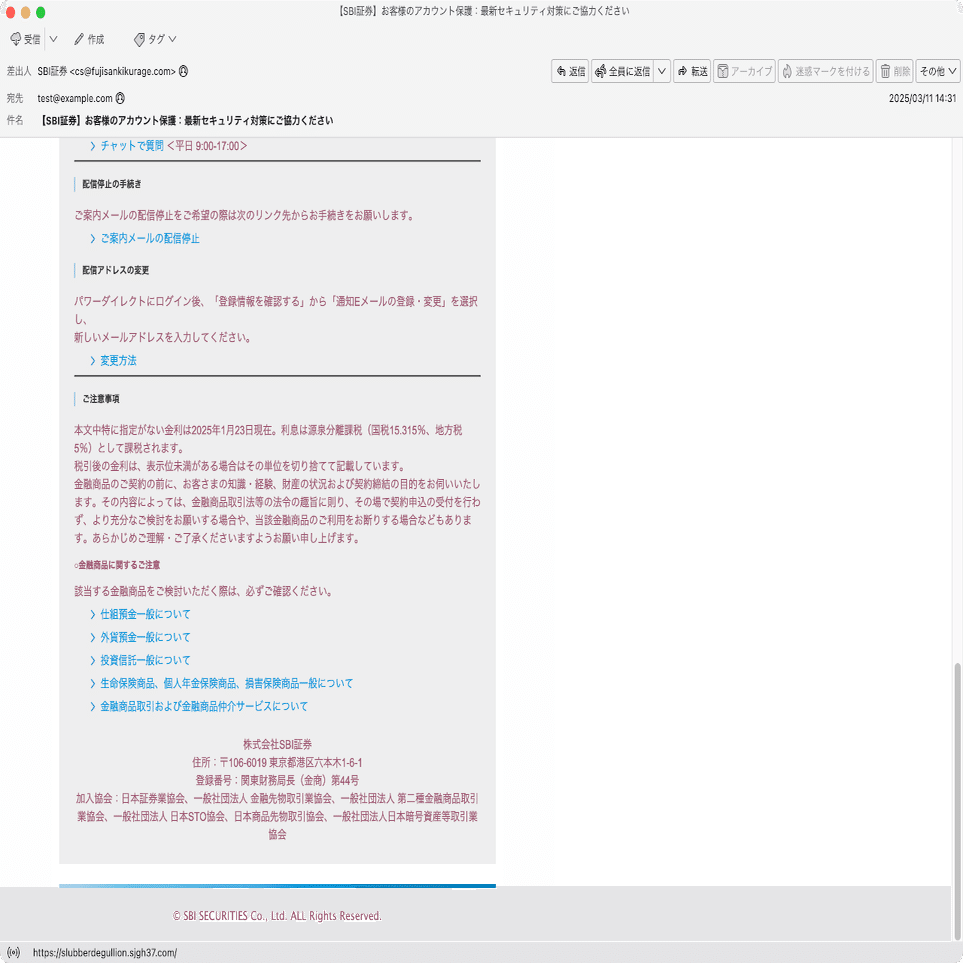Viewport: 963px width, 963px height.
Task: Click 迷惑マークを付ける (Mark as junk) button
Action: [826, 71]
